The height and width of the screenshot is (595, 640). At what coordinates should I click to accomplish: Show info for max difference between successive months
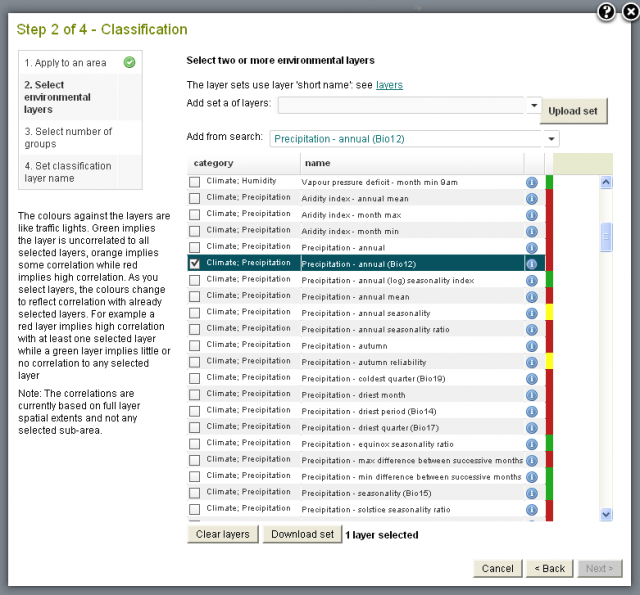(531, 460)
